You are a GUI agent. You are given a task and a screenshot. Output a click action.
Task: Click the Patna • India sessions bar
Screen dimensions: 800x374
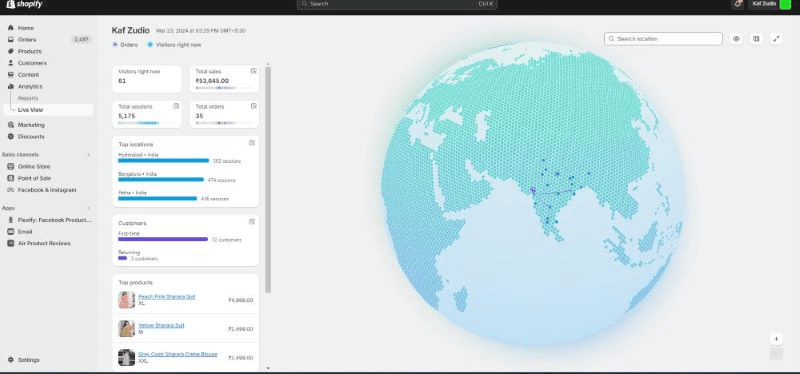(x=157, y=198)
